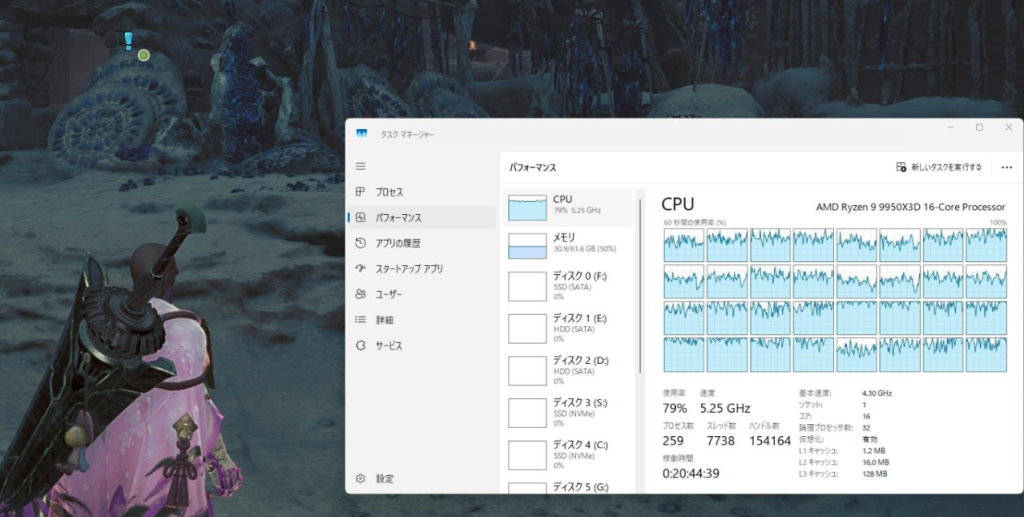Click the green circle marker in game
Screen dimensions: 1024x517
(x=144, y=55)
